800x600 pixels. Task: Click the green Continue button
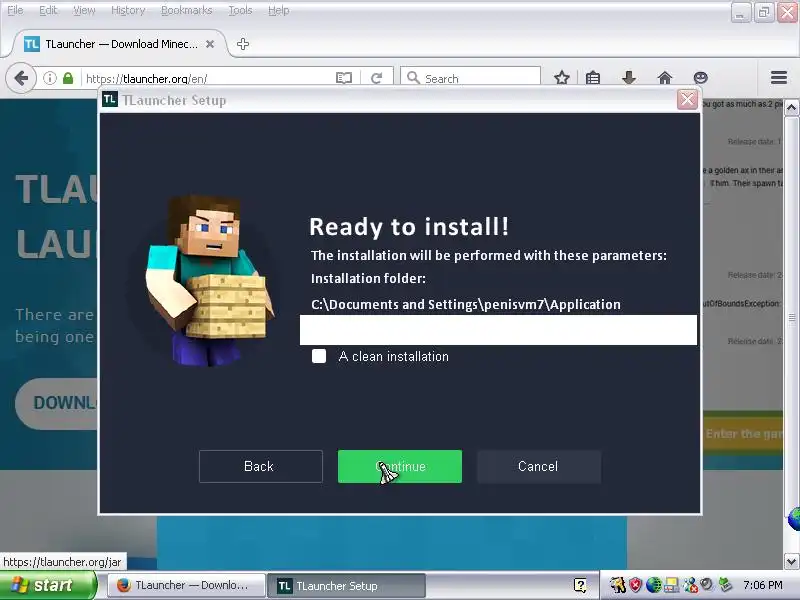tap(399, 466)
